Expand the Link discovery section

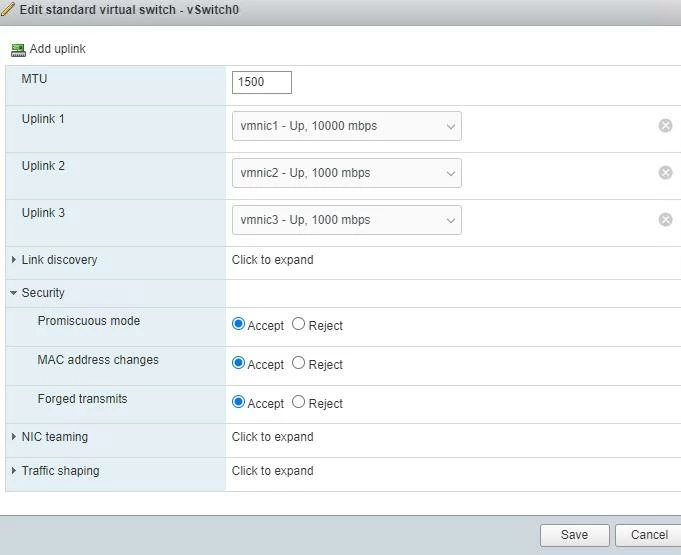[13, 260]
